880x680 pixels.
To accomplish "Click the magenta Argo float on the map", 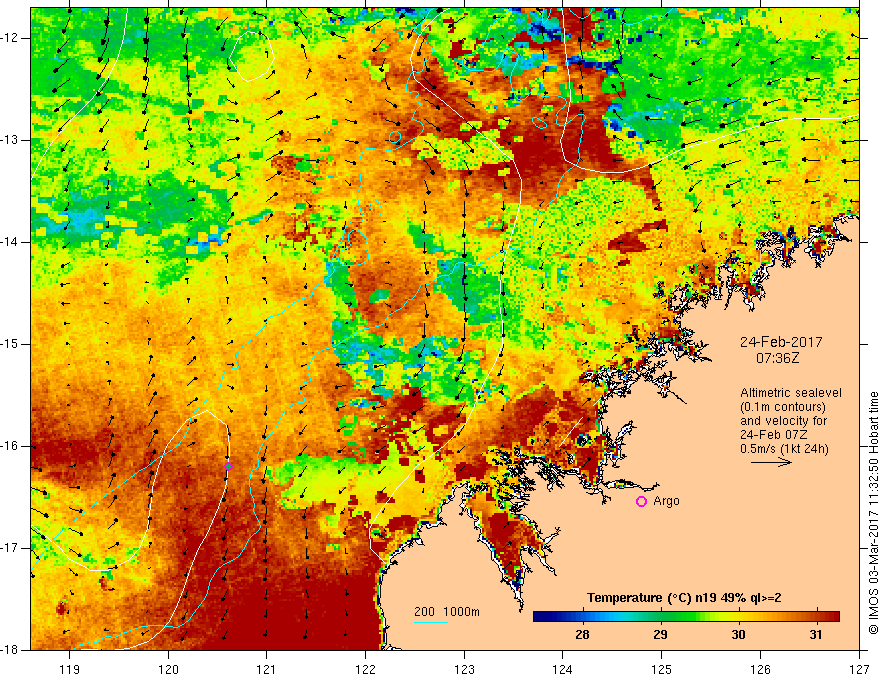I will (228, 466).
